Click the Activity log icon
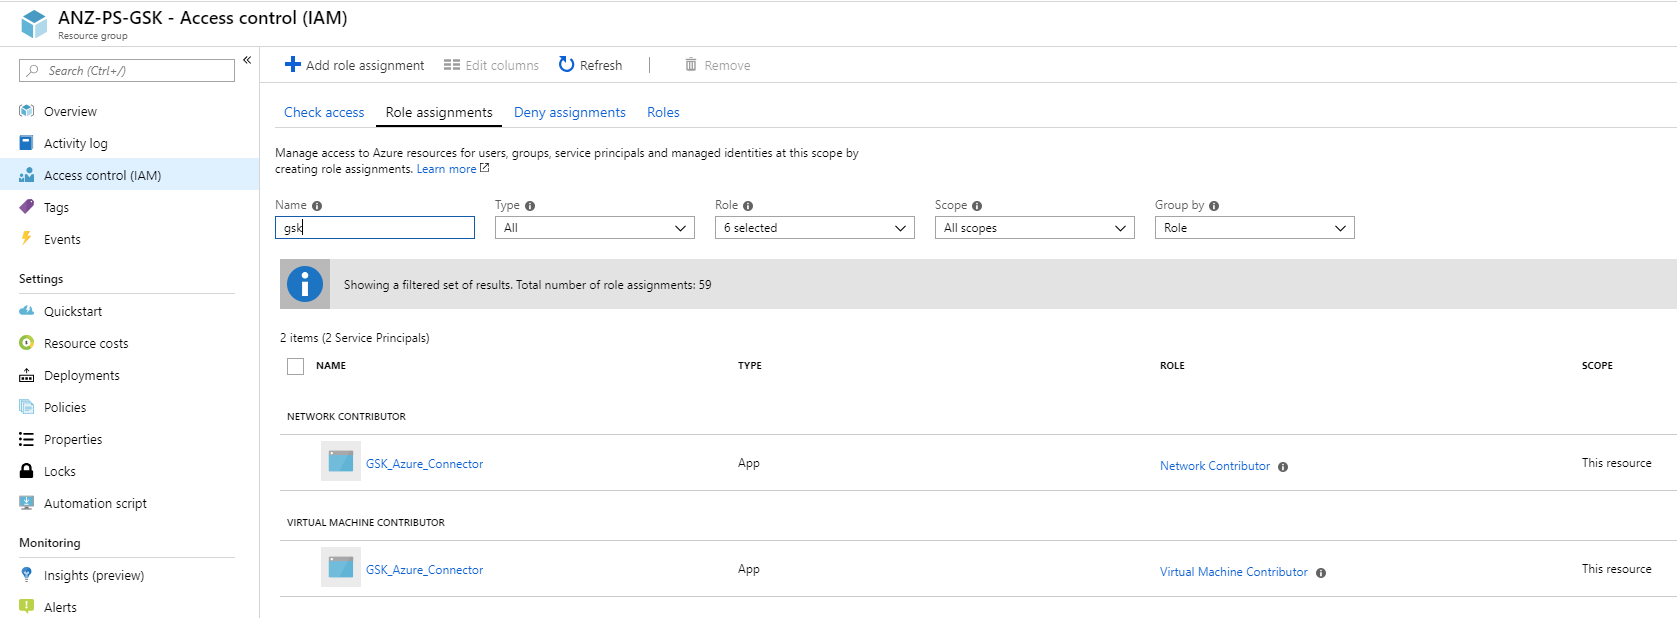 tap(27, 143)
